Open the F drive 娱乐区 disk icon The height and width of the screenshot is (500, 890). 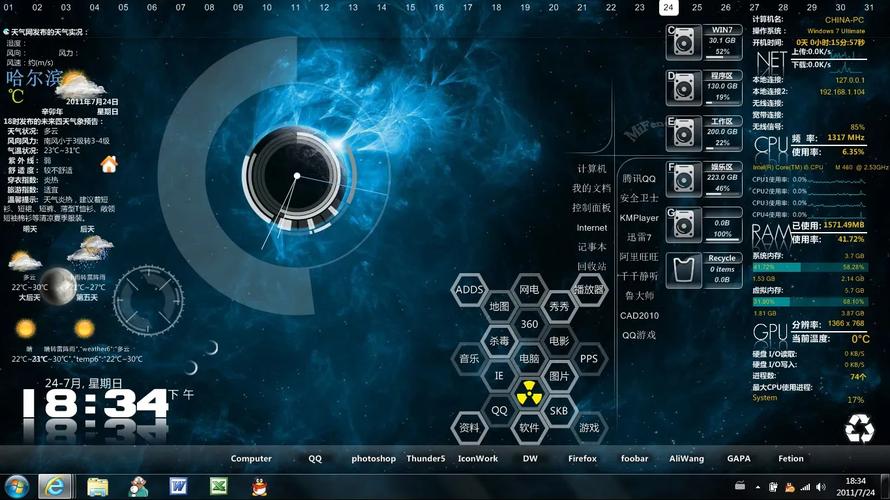tap(683, 179)
